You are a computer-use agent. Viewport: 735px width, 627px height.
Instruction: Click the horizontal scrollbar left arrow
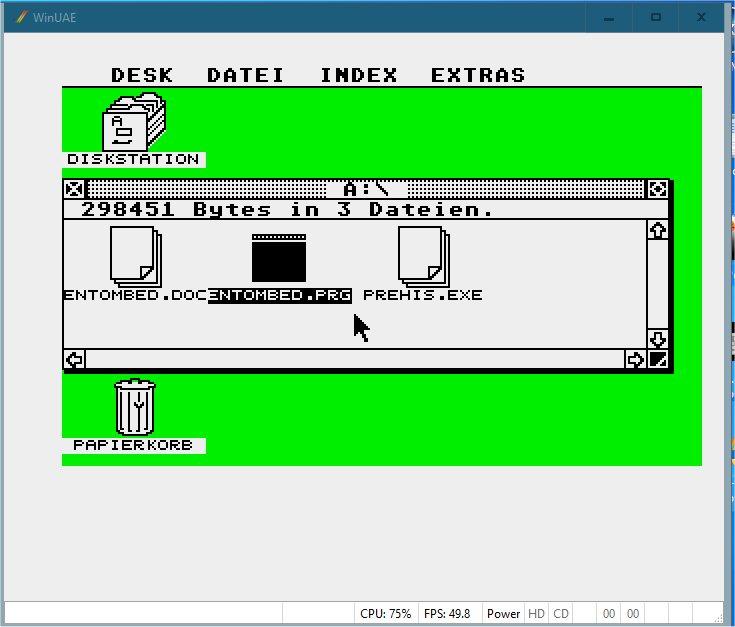click(75, 359)
